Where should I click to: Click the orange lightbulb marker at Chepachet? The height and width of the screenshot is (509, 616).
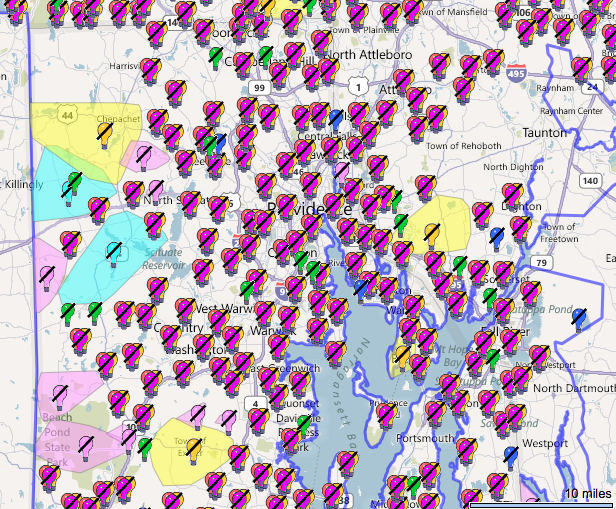tap(104, 135)
